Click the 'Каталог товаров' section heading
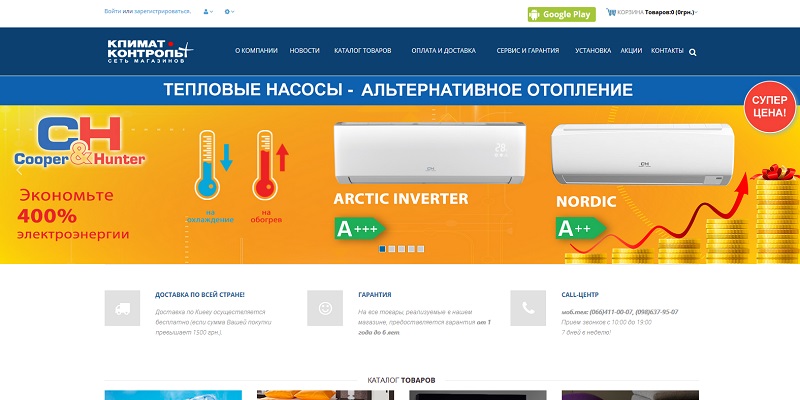 (401, 381)
